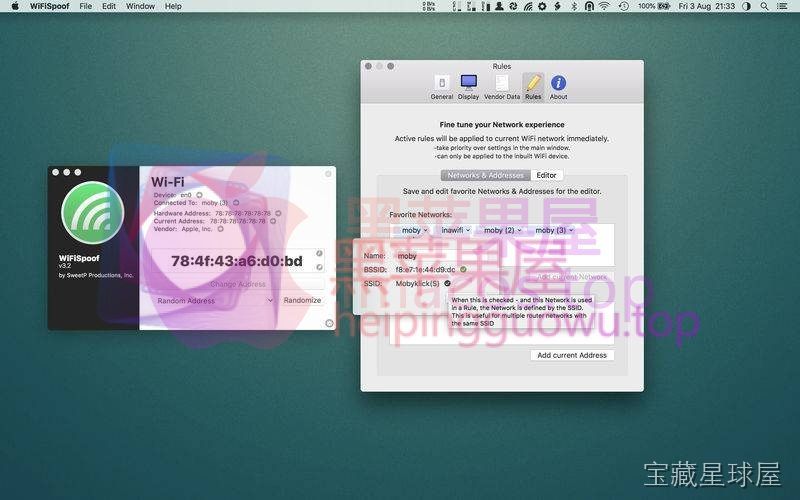Click the icon beside Connected To moby (3)
Screen dimensions: 800x500
(x=236, y=203)
